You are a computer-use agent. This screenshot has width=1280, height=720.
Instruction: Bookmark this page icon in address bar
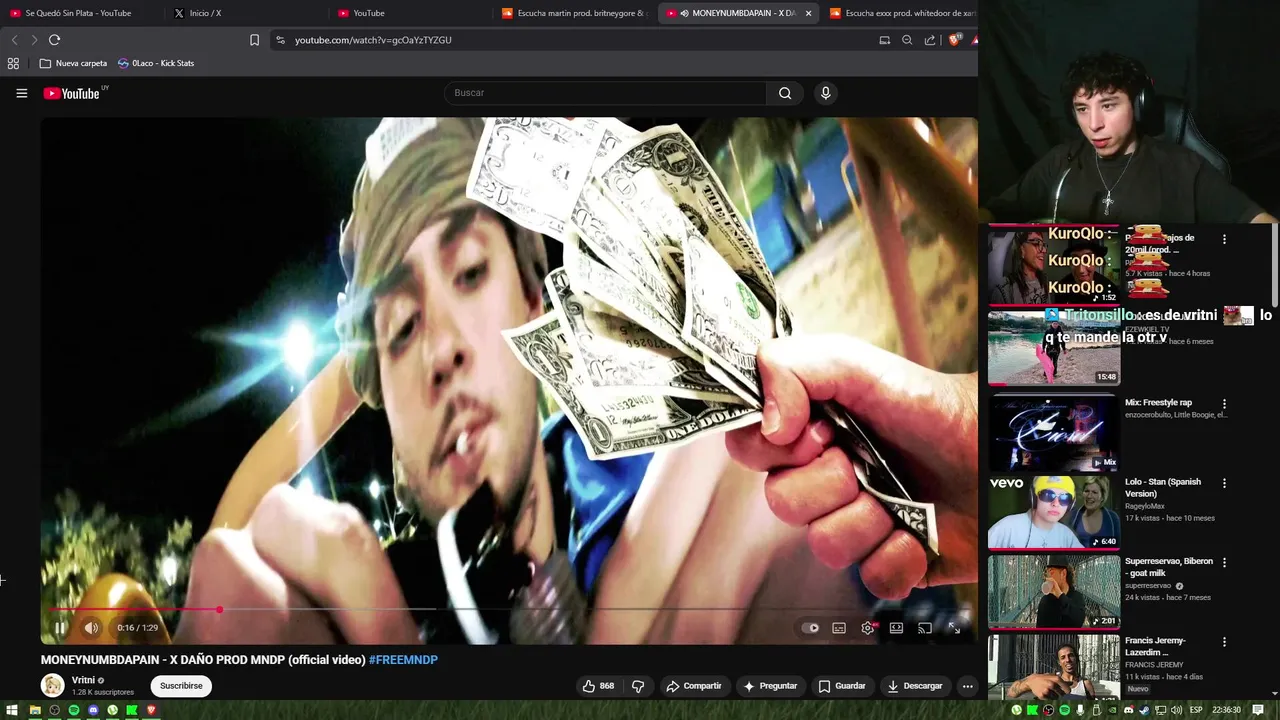tap(254, 40)
